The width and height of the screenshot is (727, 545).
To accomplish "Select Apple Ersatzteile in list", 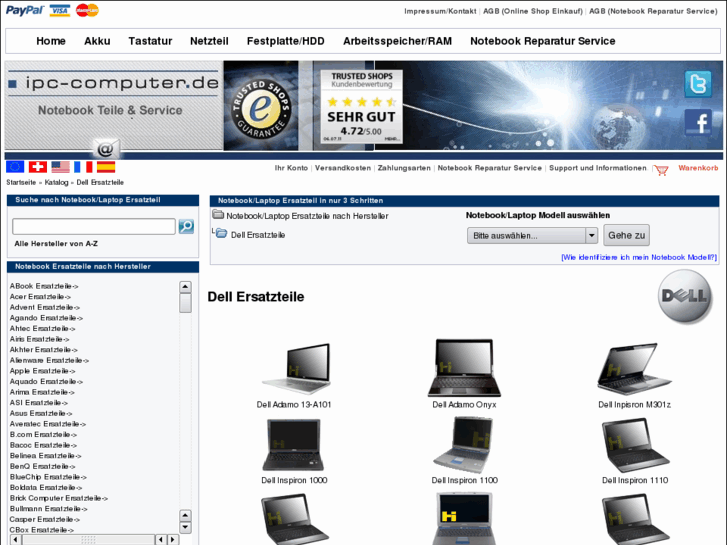I will click(42, 371).
